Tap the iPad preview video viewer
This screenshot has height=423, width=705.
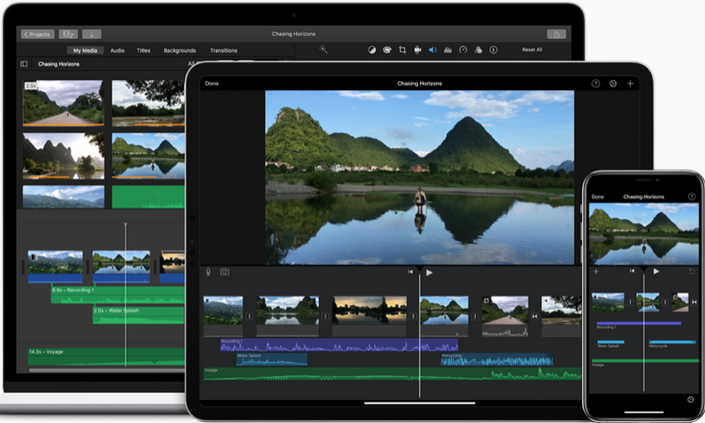(x=419, y=178)
